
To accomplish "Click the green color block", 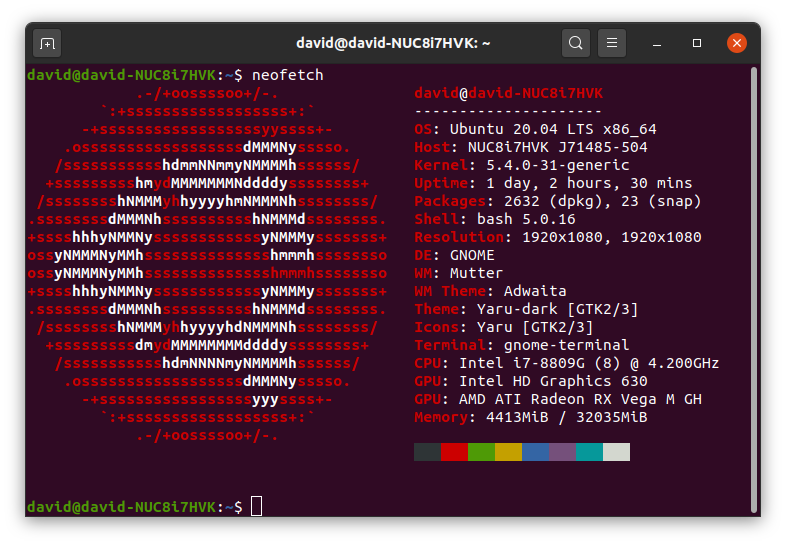I will click(x=481, y=452).
